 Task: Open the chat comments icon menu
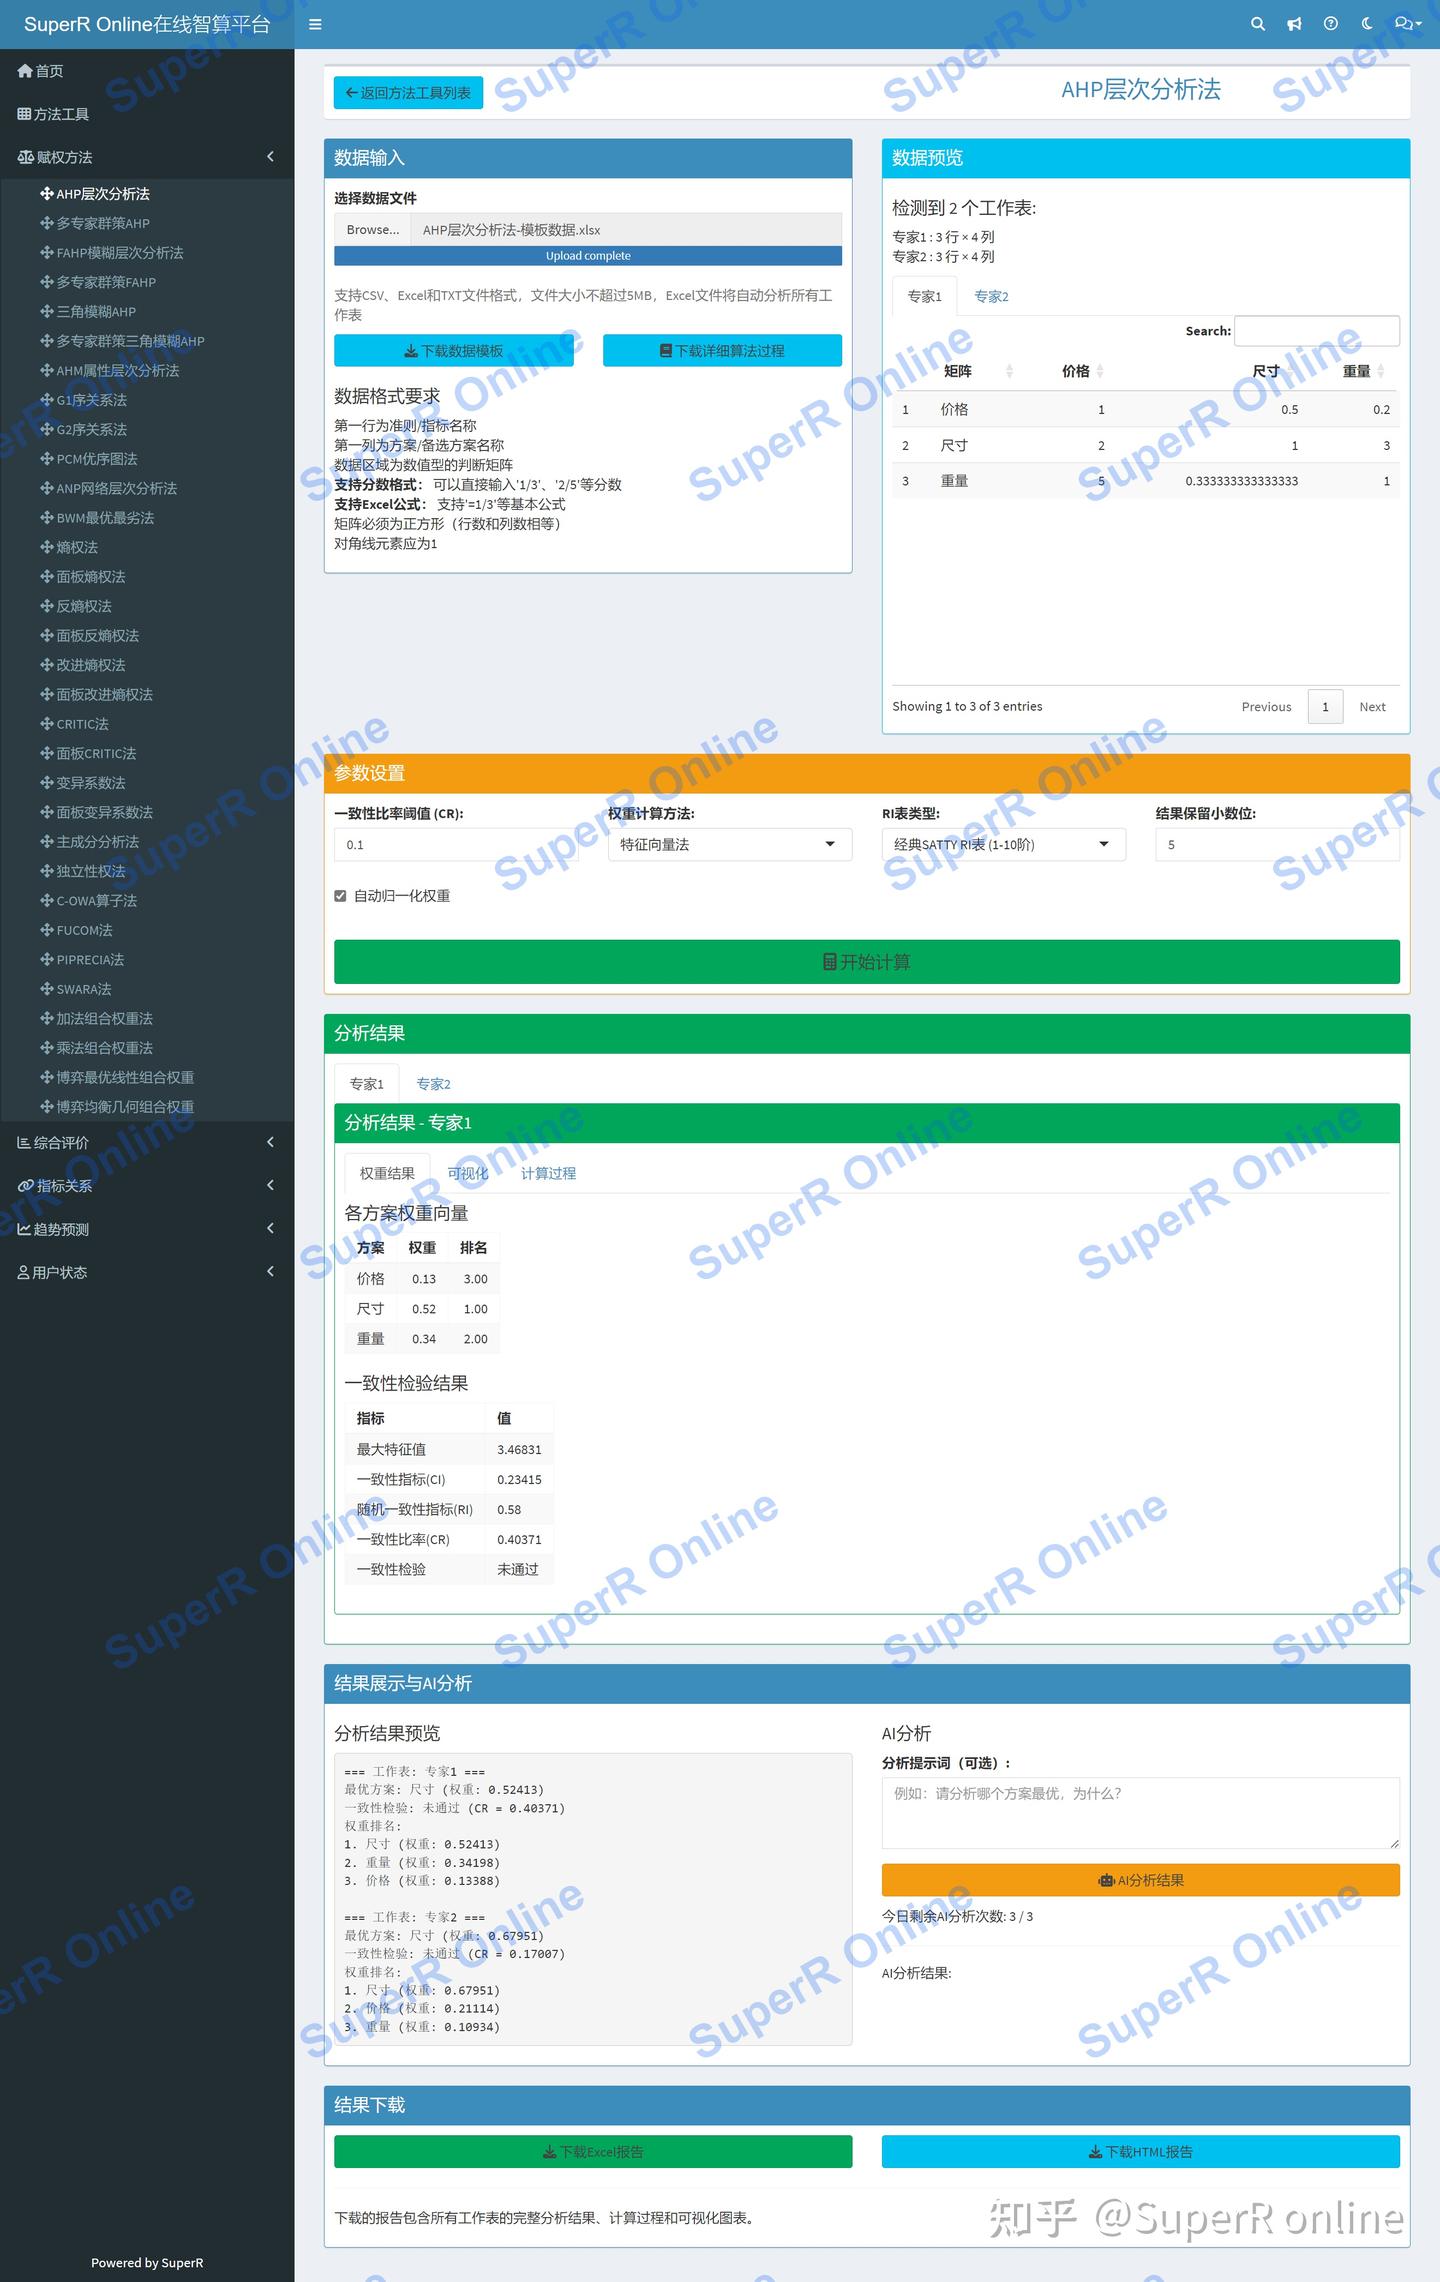(x=1407, y=24)
